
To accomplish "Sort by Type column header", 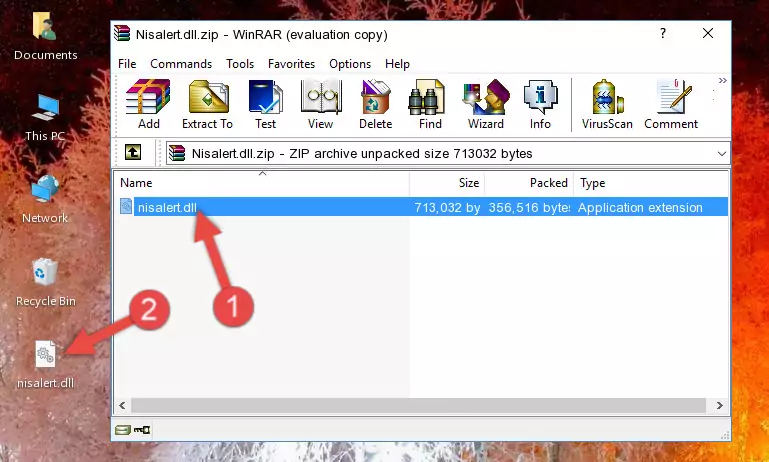I will point(651,182).
